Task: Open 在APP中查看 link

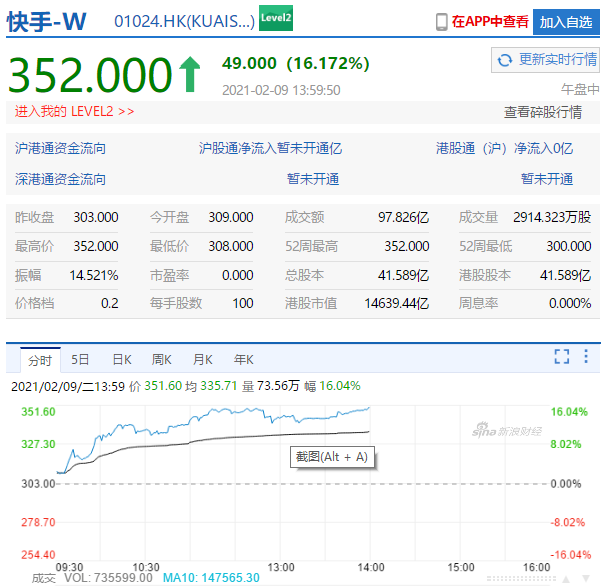Action: tap(490, 22)
